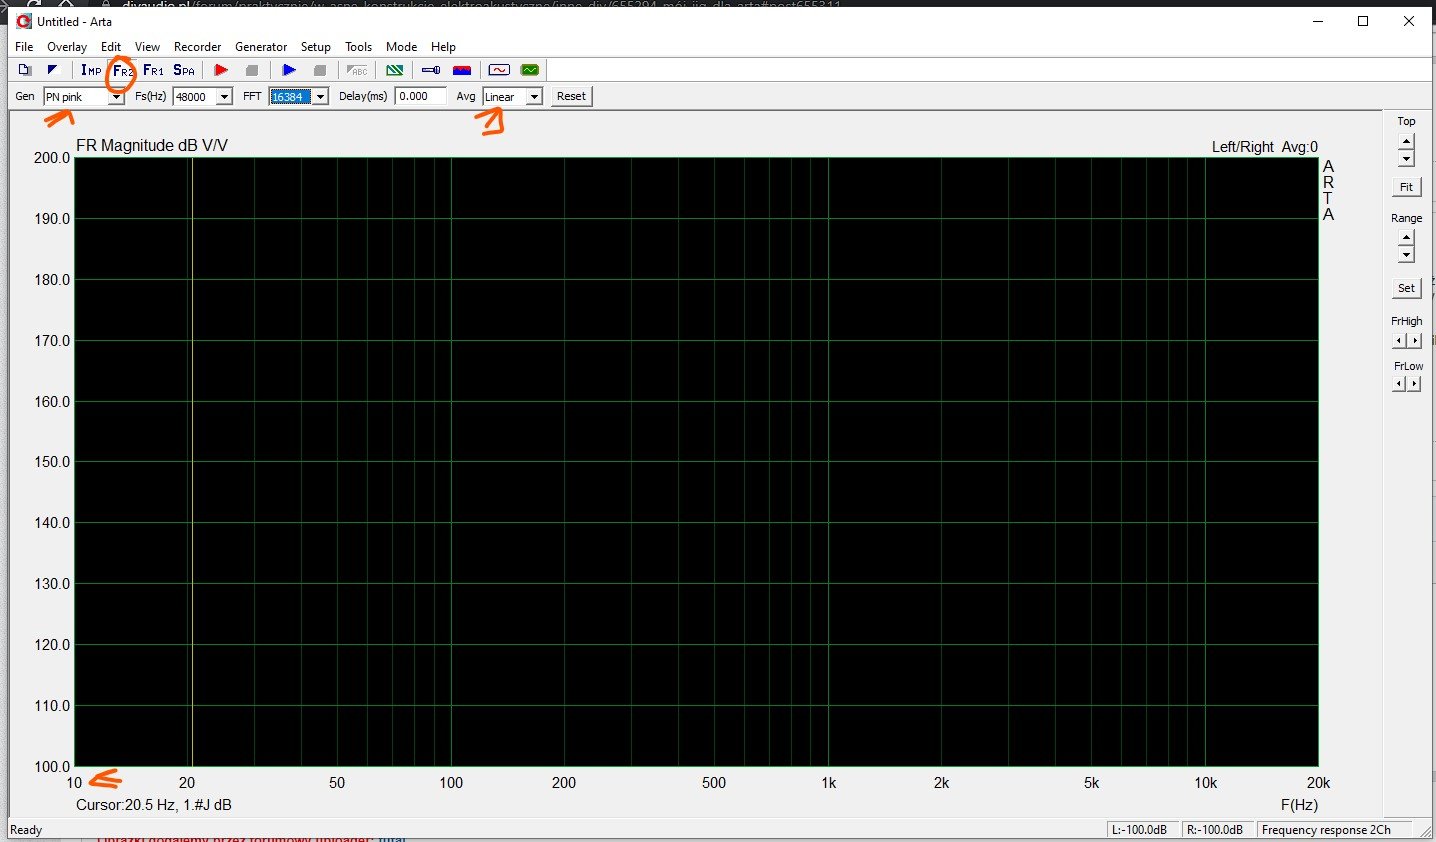This screenshot has height=842, width=1436.
Task: Click the Fit button
Action: click(1406, 187)
